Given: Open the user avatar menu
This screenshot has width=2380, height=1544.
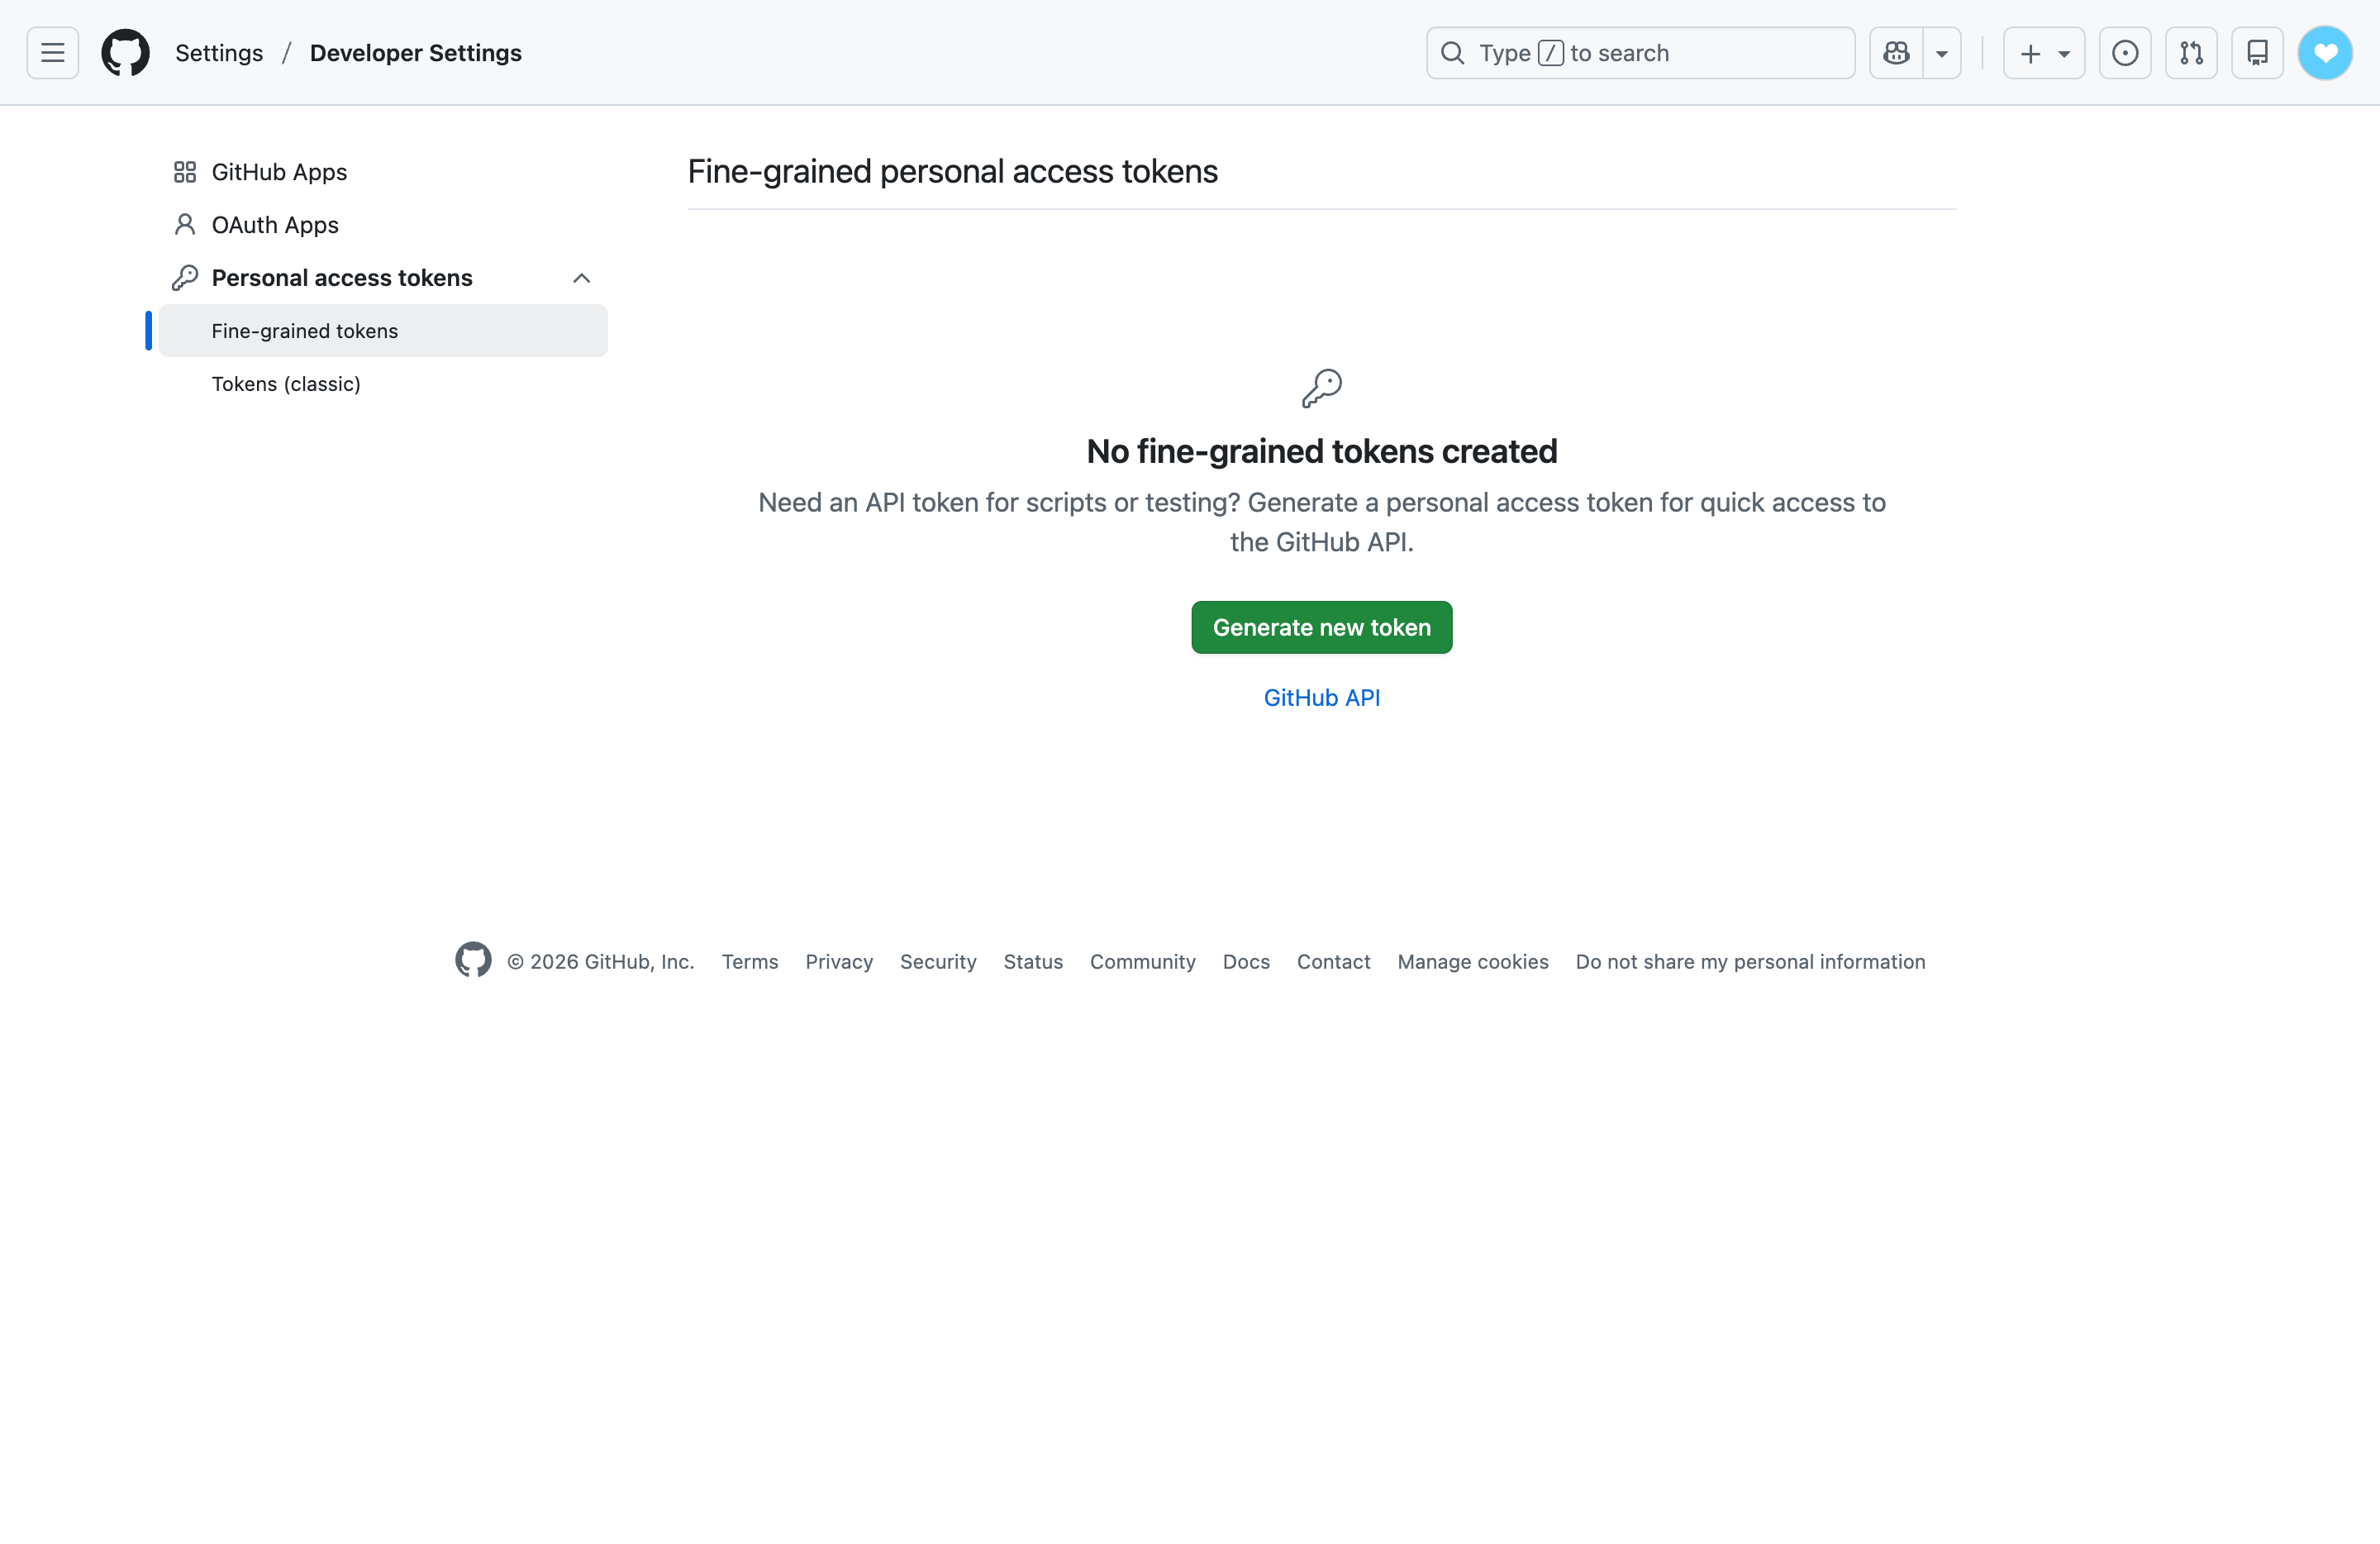Looking at the screenshot, I should [2325, 53].
